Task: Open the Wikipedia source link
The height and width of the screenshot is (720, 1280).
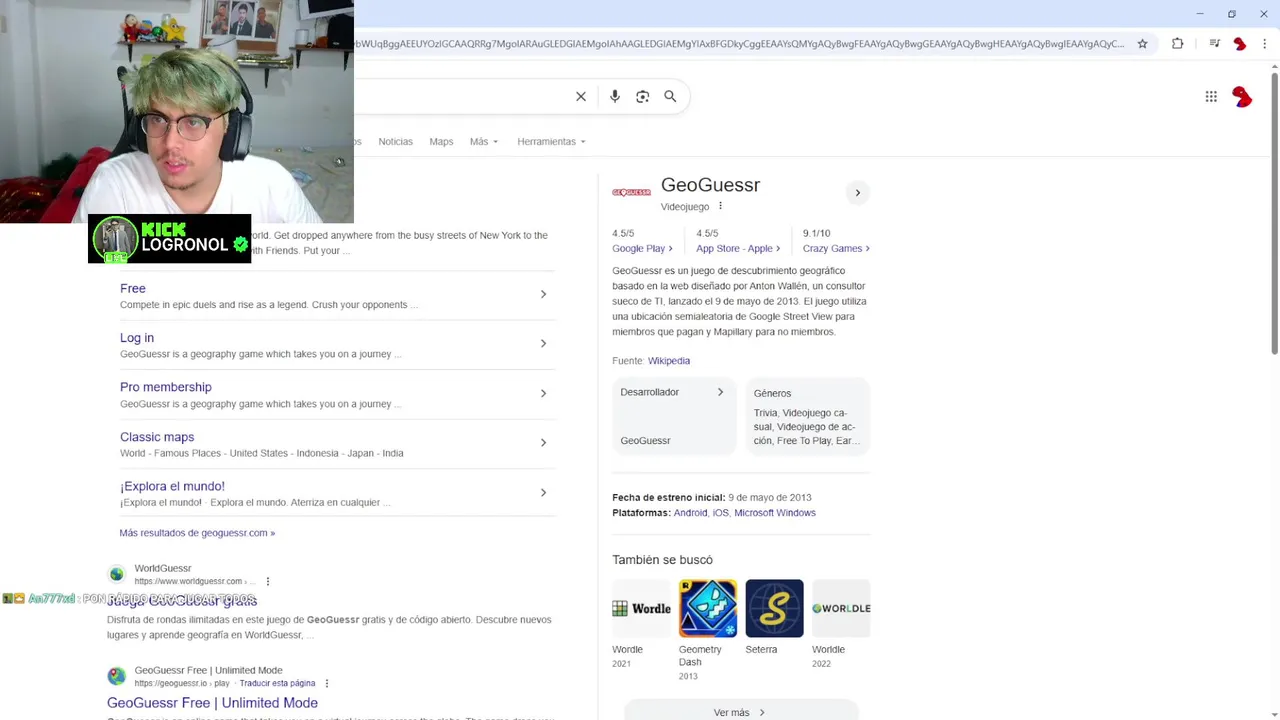Action: click(669, 360)
